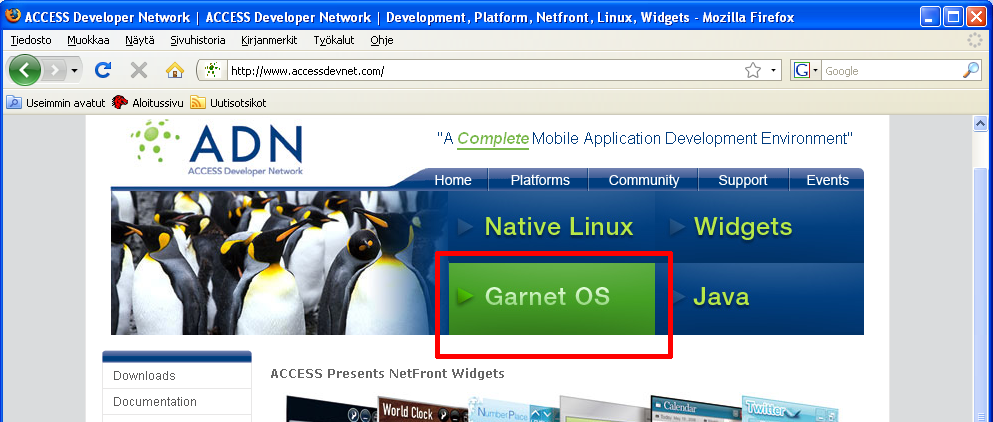The width and height of the screenshot is (993, 422).
Task: Click the Calendar widget thumbnail
Action: (x=695, y=410)
